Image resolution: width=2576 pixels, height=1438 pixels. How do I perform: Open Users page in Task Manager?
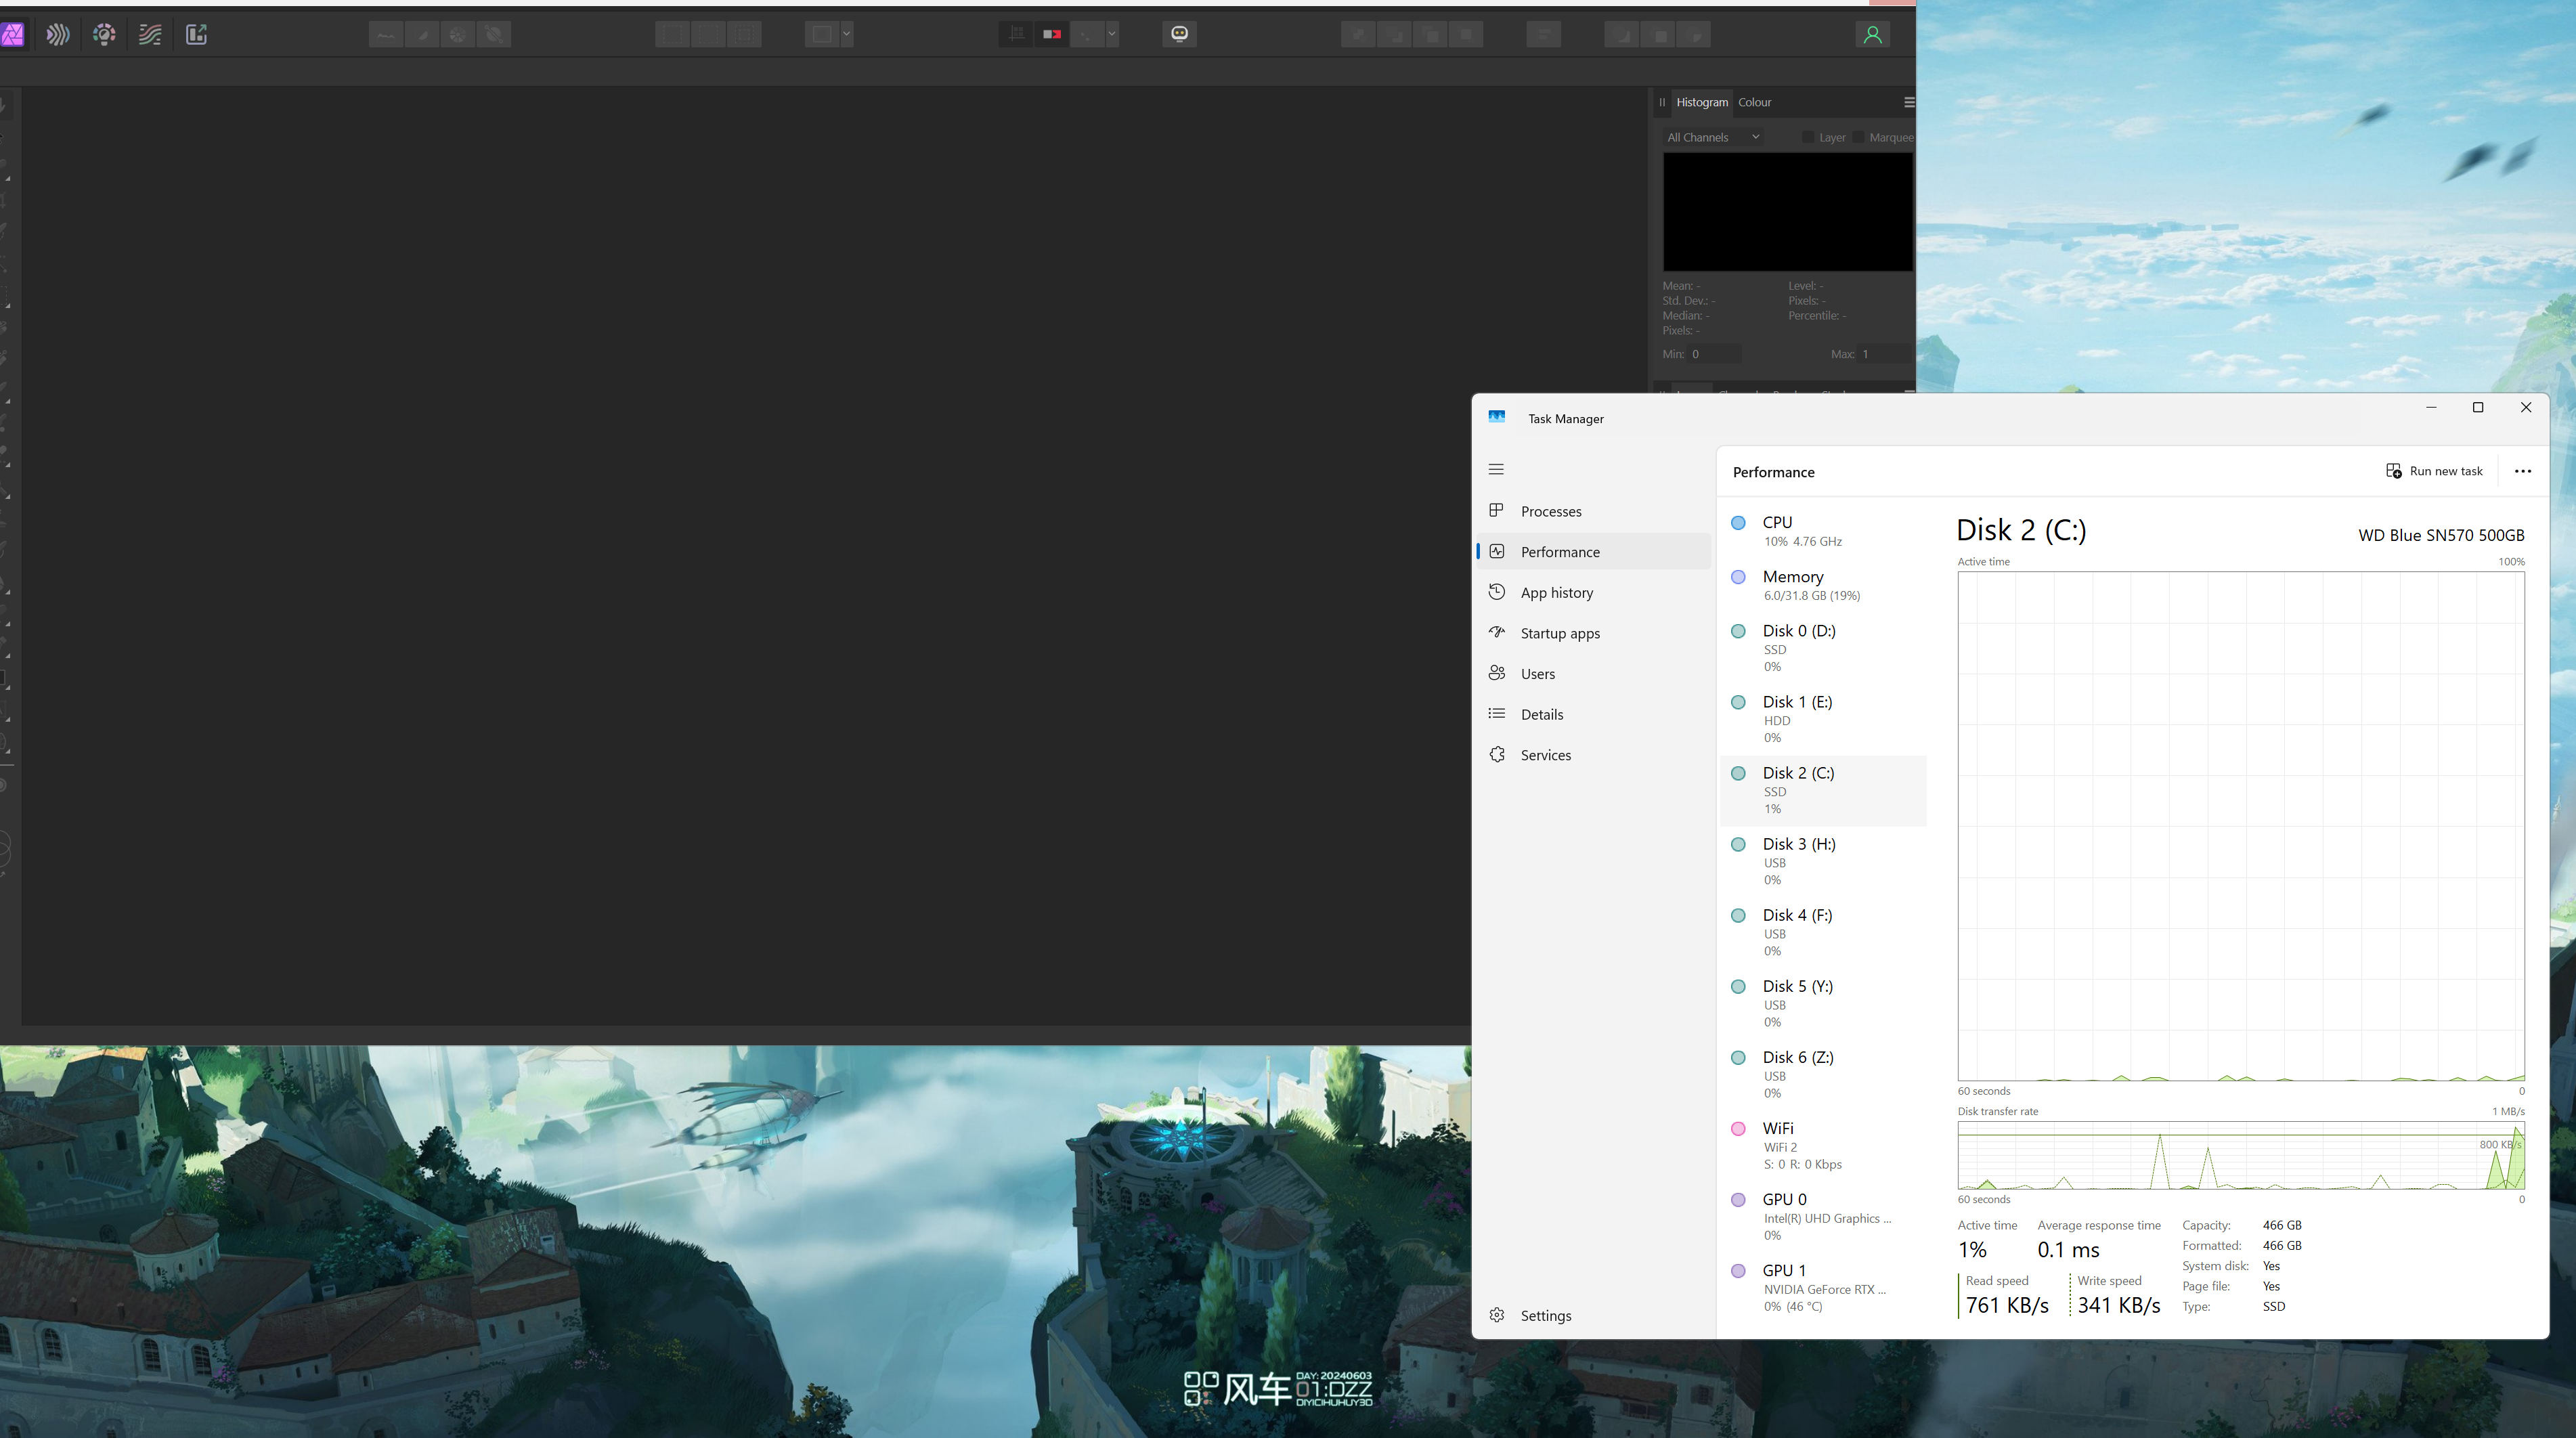click(1594, 674)
